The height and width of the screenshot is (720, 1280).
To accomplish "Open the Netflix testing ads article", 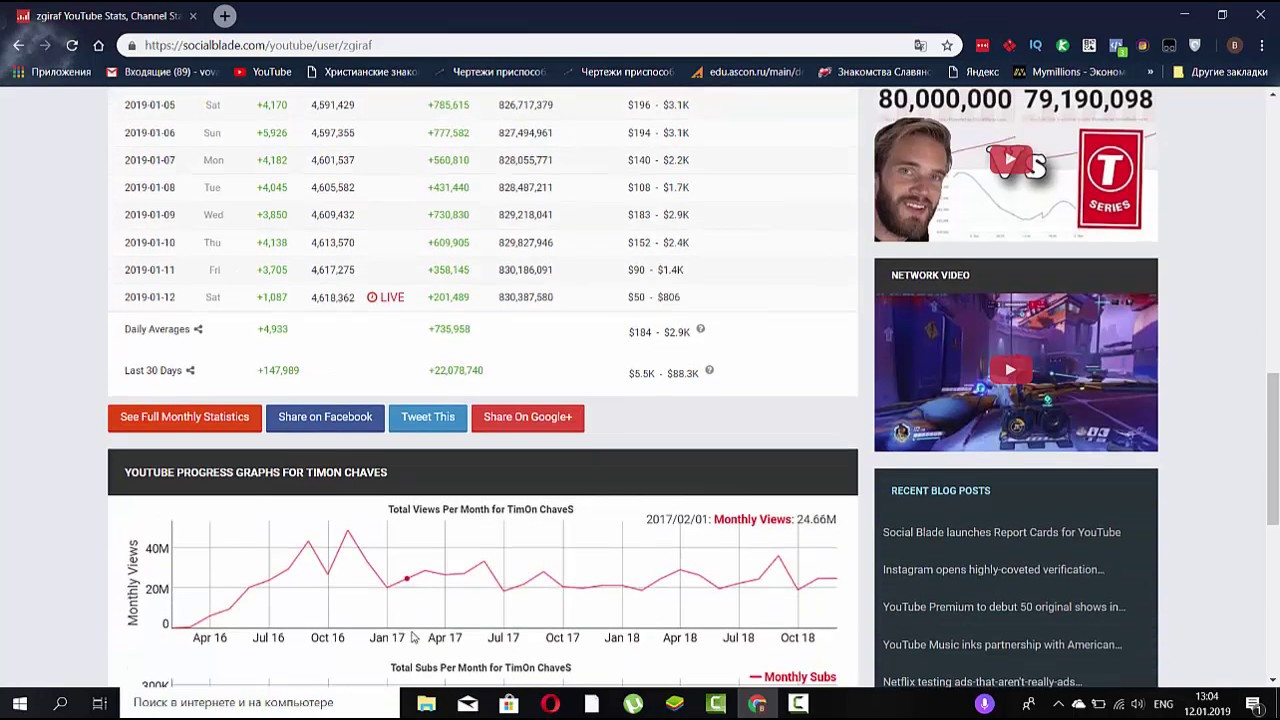I will [x=982, y=682].
